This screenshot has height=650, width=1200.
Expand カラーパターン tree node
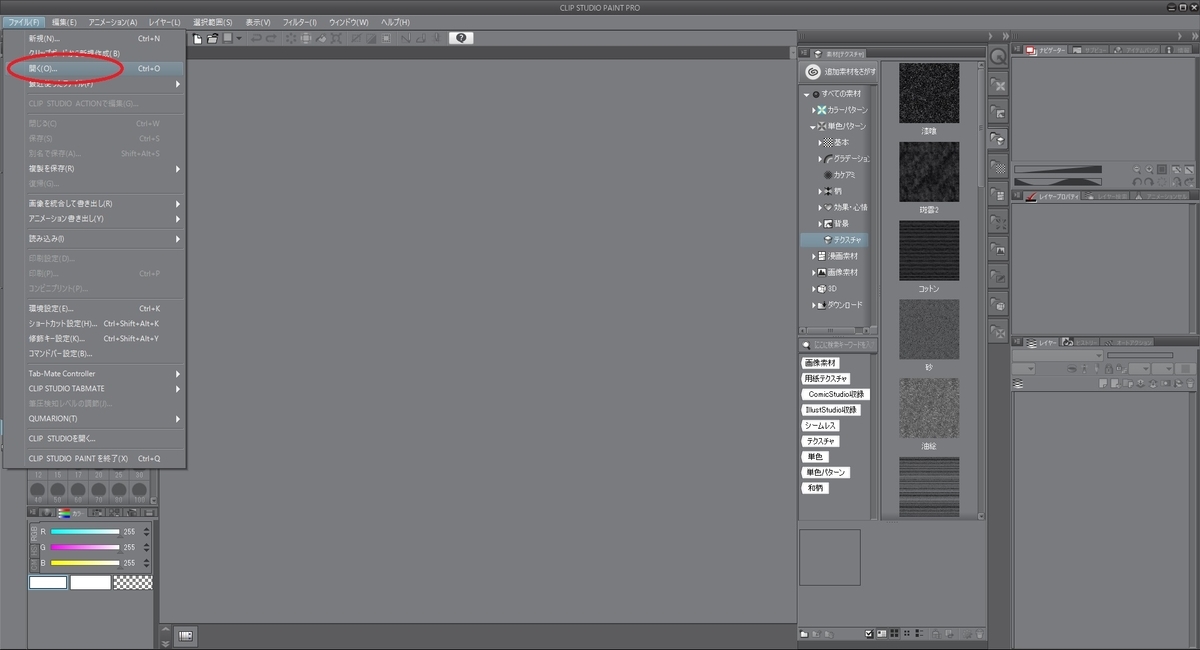click(814, 110)
